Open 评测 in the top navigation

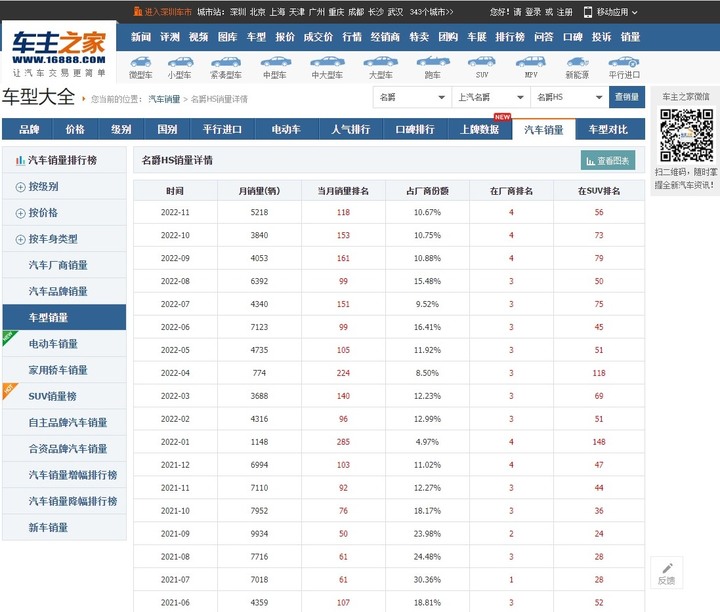(x=170, y=37)
